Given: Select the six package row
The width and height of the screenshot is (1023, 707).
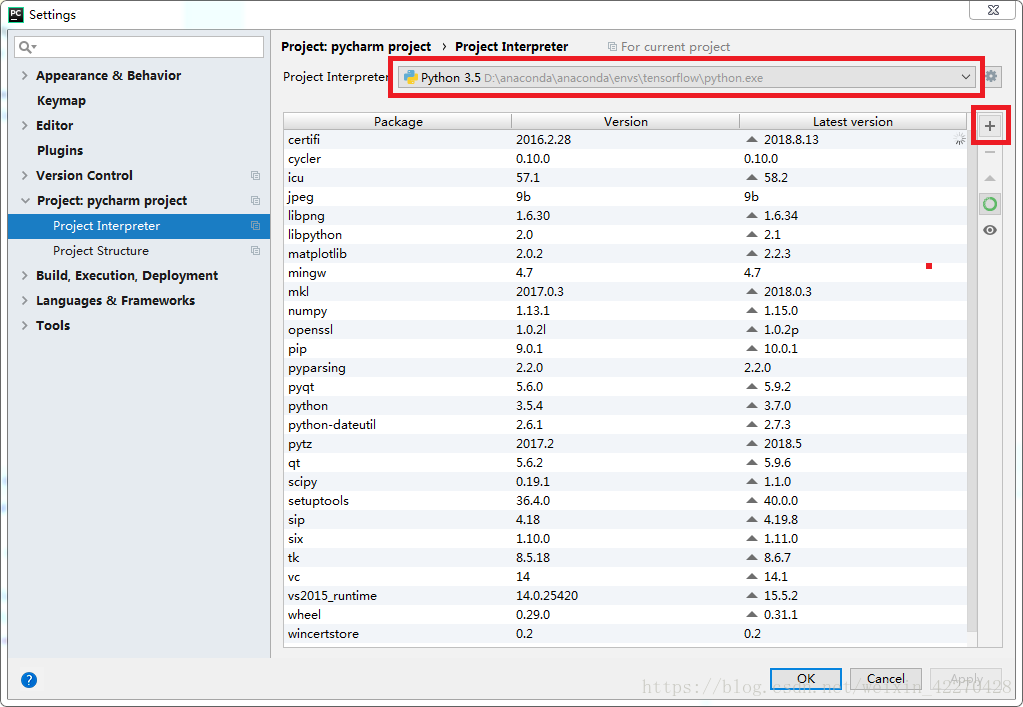Looking at the screenshot, I should 626,538.
